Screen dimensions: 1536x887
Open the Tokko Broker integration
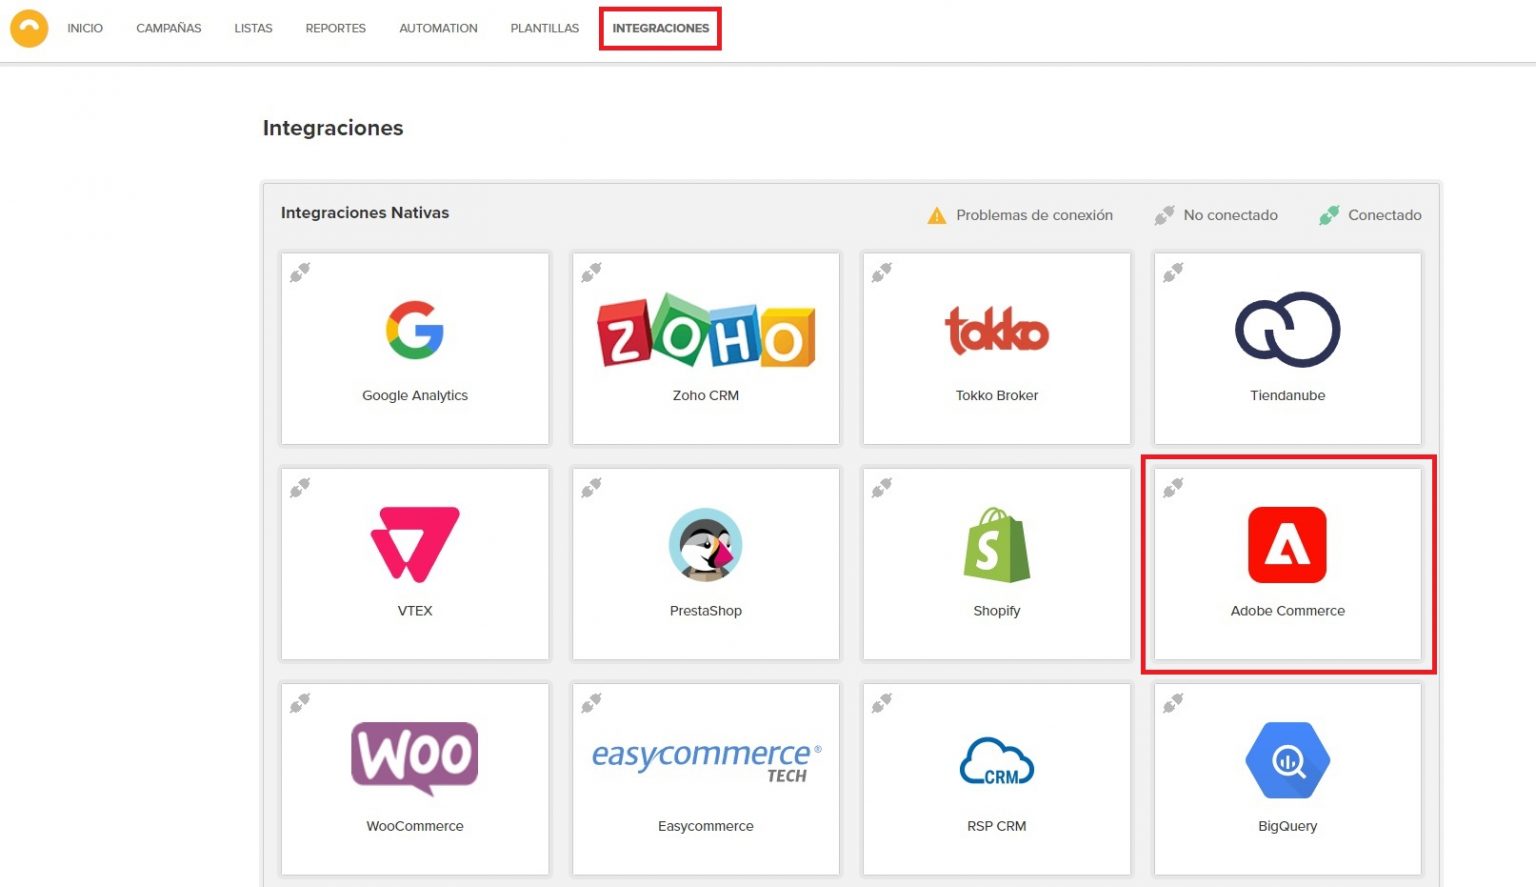pyautogui.click(x=996, y=348)
